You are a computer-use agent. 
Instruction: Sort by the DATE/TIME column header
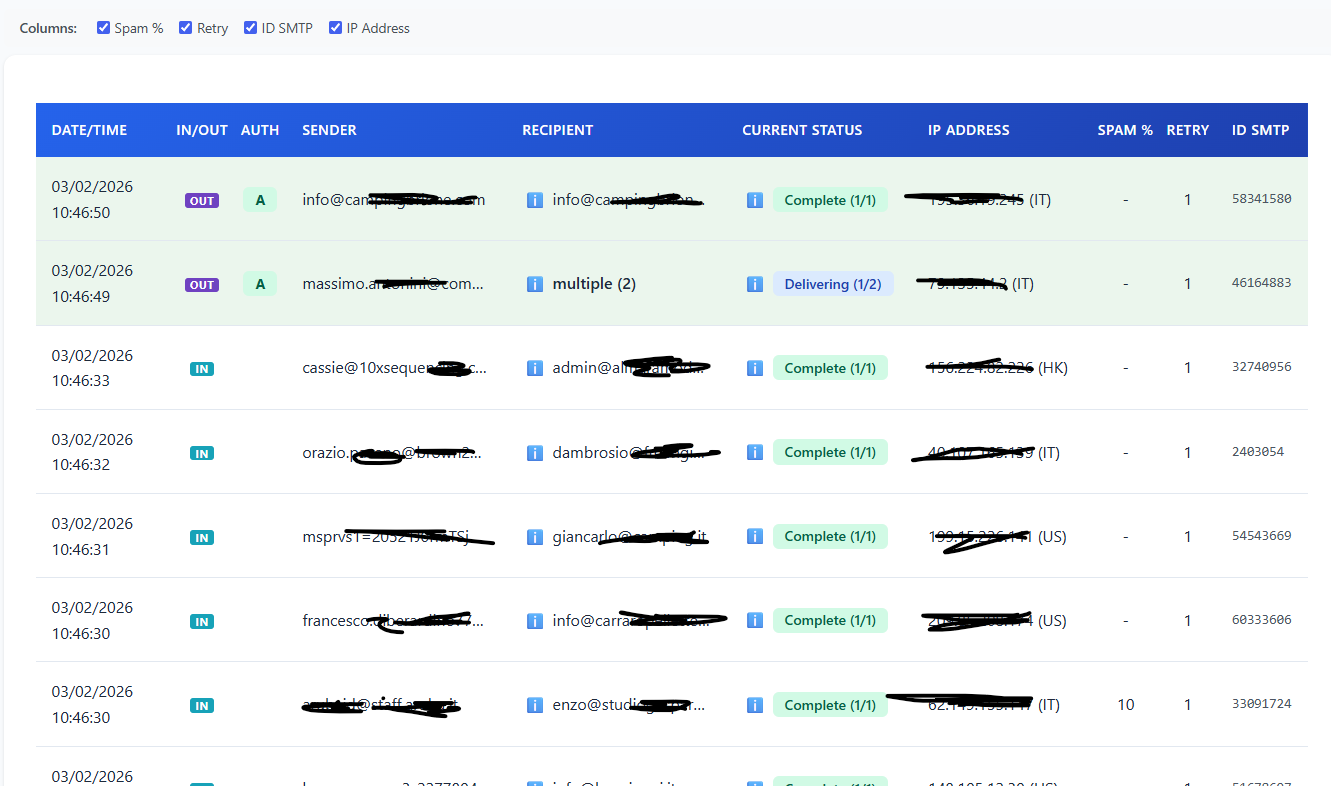pos(89,130)
